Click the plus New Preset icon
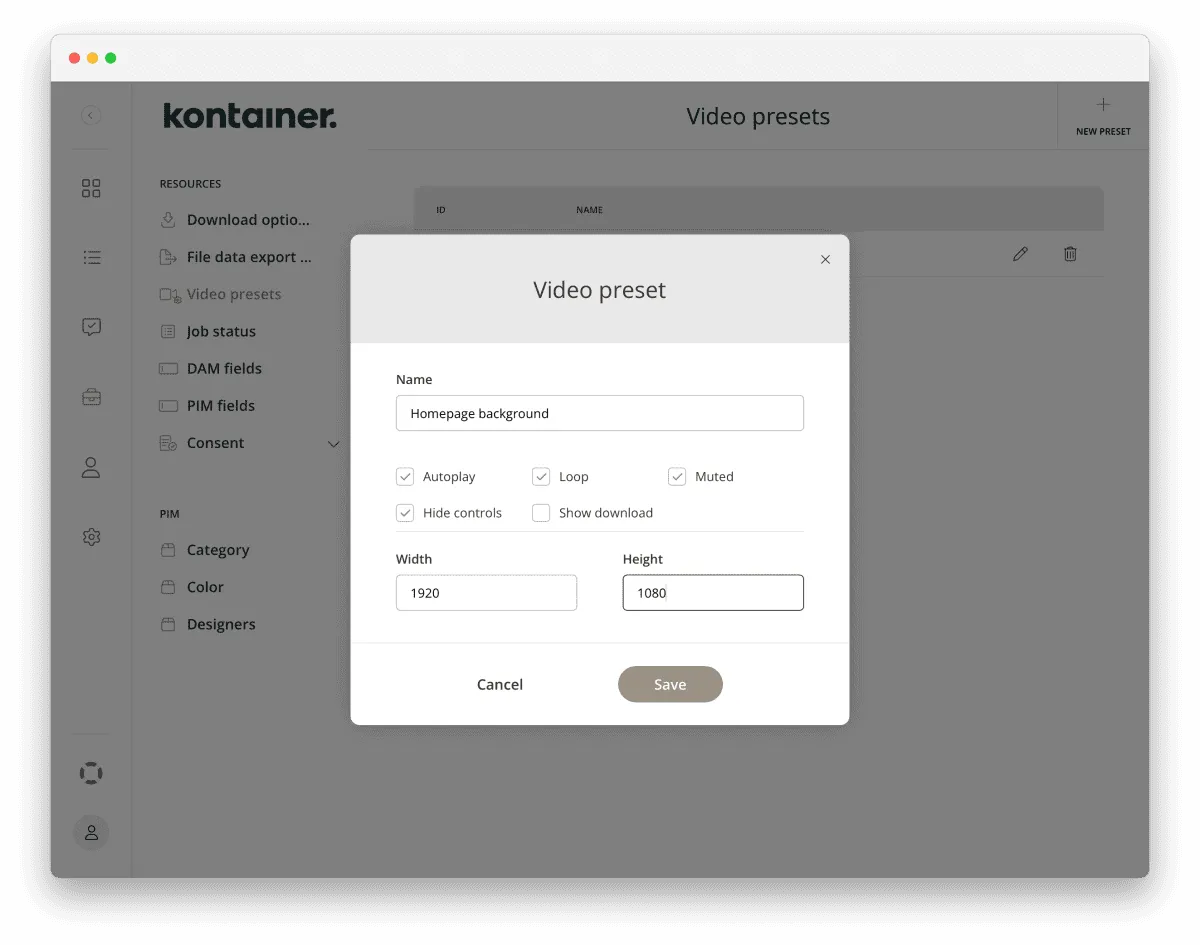 (x=1103, y=104)
